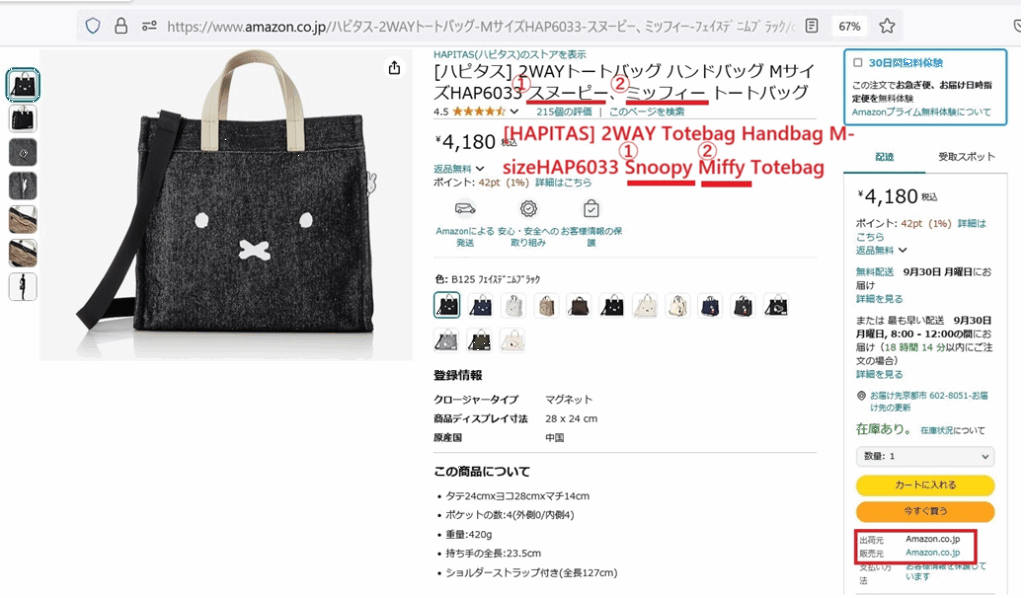Click the share icon on product image
1024x598 pixels.
[x=394, y=68]
